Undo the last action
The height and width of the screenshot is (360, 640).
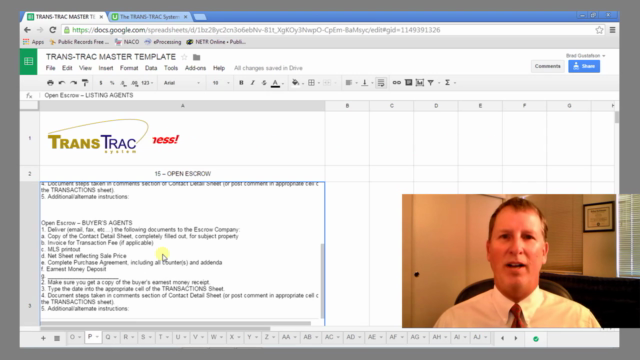tap(62, 83)
